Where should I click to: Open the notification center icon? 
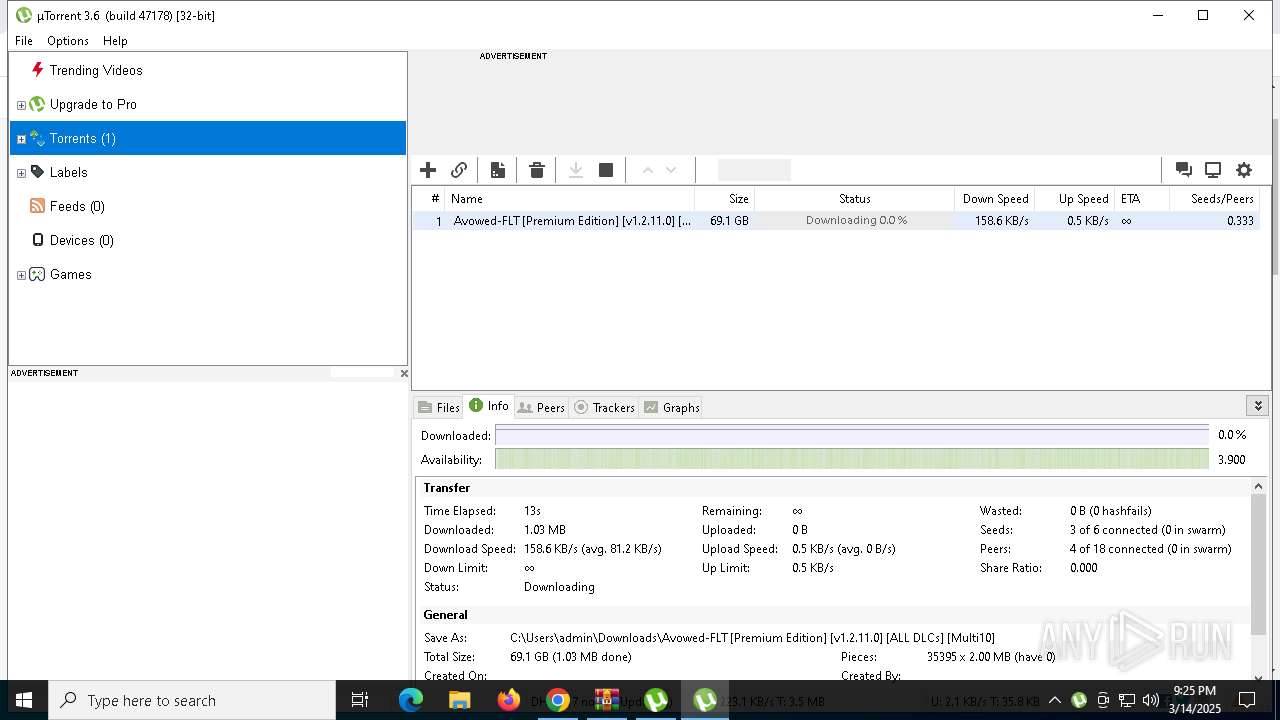(x=1247, y=700)
